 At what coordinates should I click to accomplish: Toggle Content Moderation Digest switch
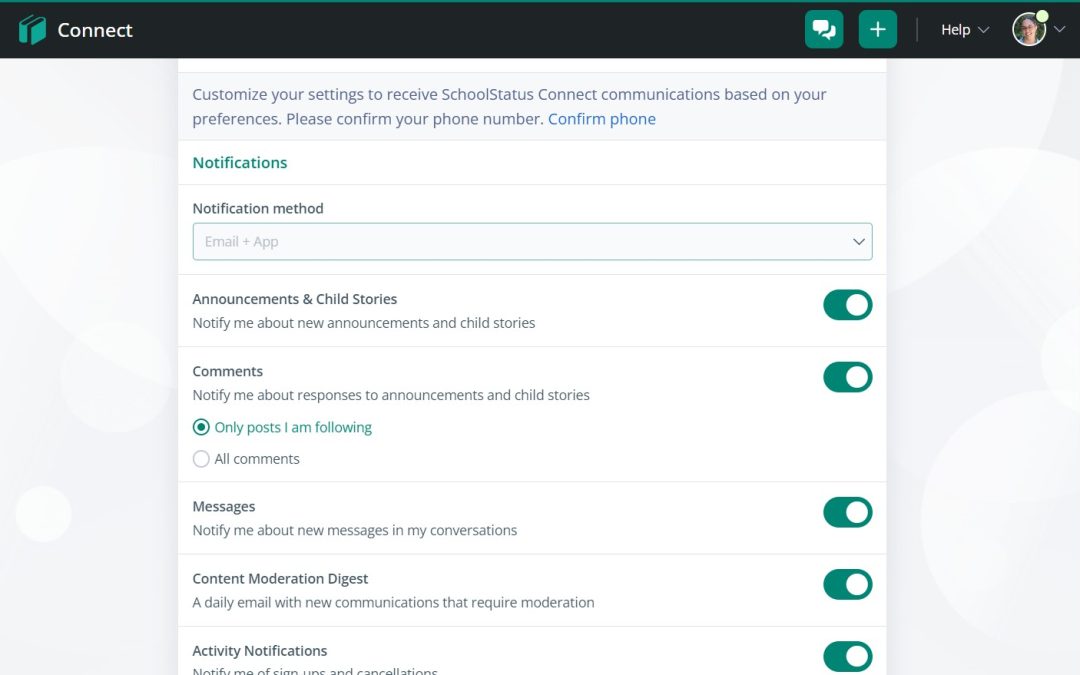(847, 584)
